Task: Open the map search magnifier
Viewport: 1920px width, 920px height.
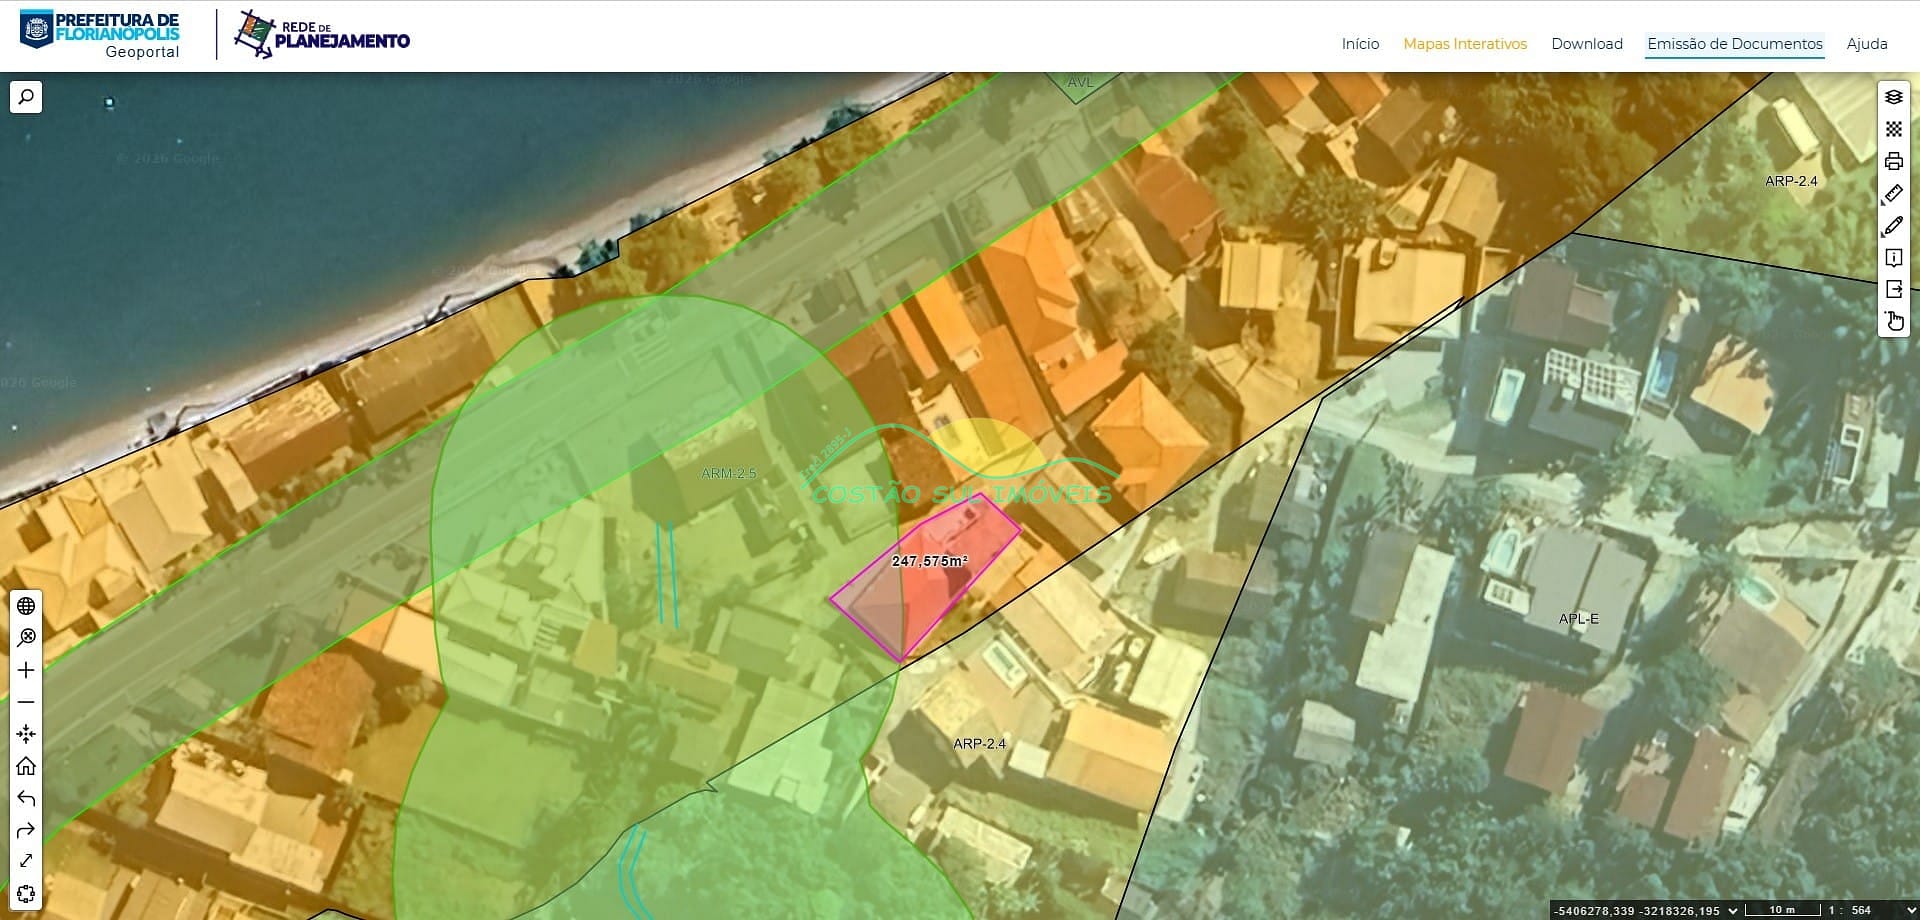Action: point(26,97)
